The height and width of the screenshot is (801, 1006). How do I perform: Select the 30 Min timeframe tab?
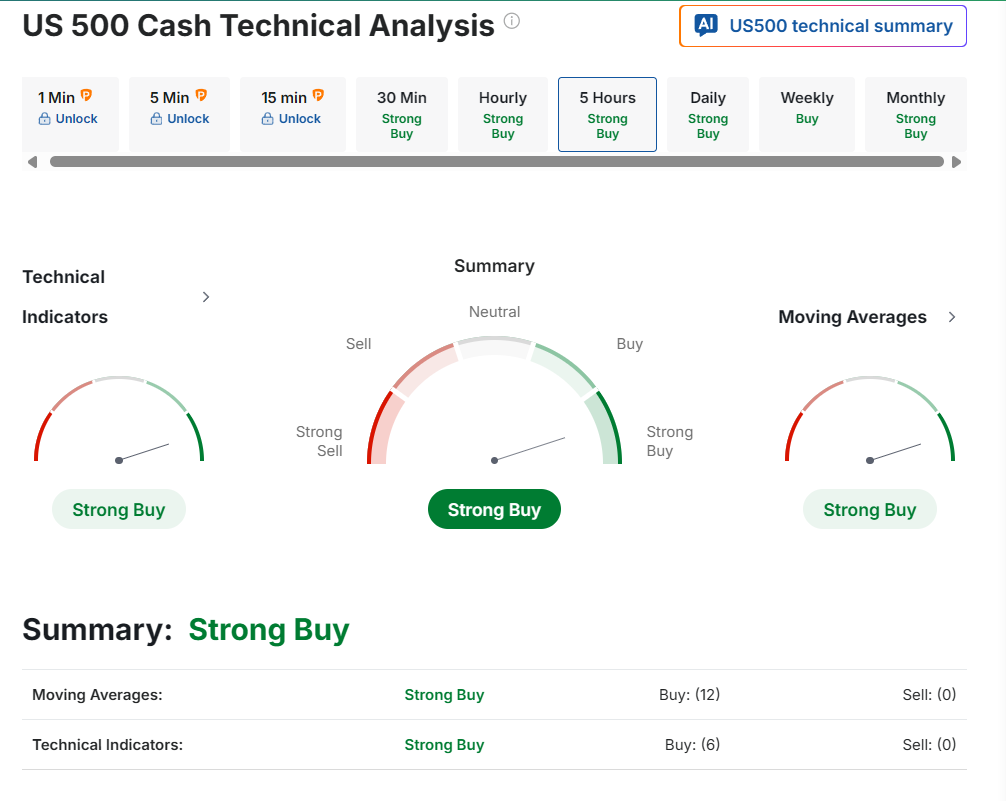pyautogui.click(x=401, y=114)
